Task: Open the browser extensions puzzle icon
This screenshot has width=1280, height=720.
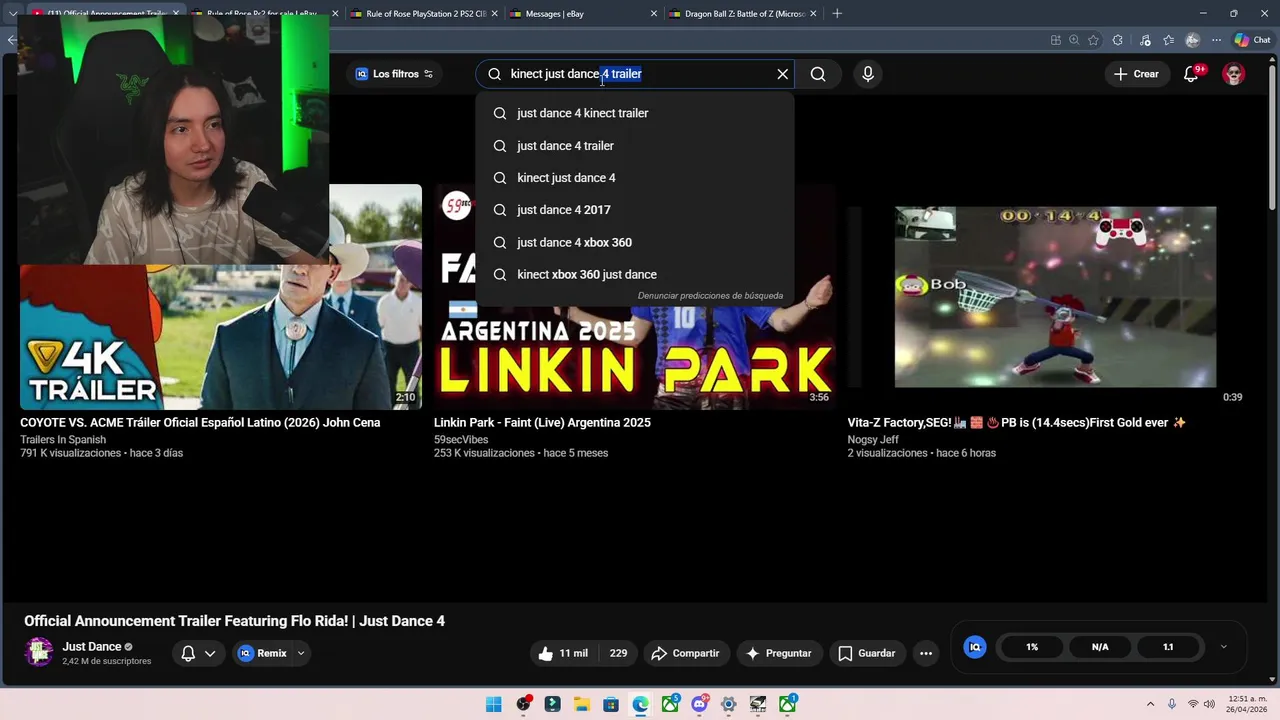Action: (1117, 40)
